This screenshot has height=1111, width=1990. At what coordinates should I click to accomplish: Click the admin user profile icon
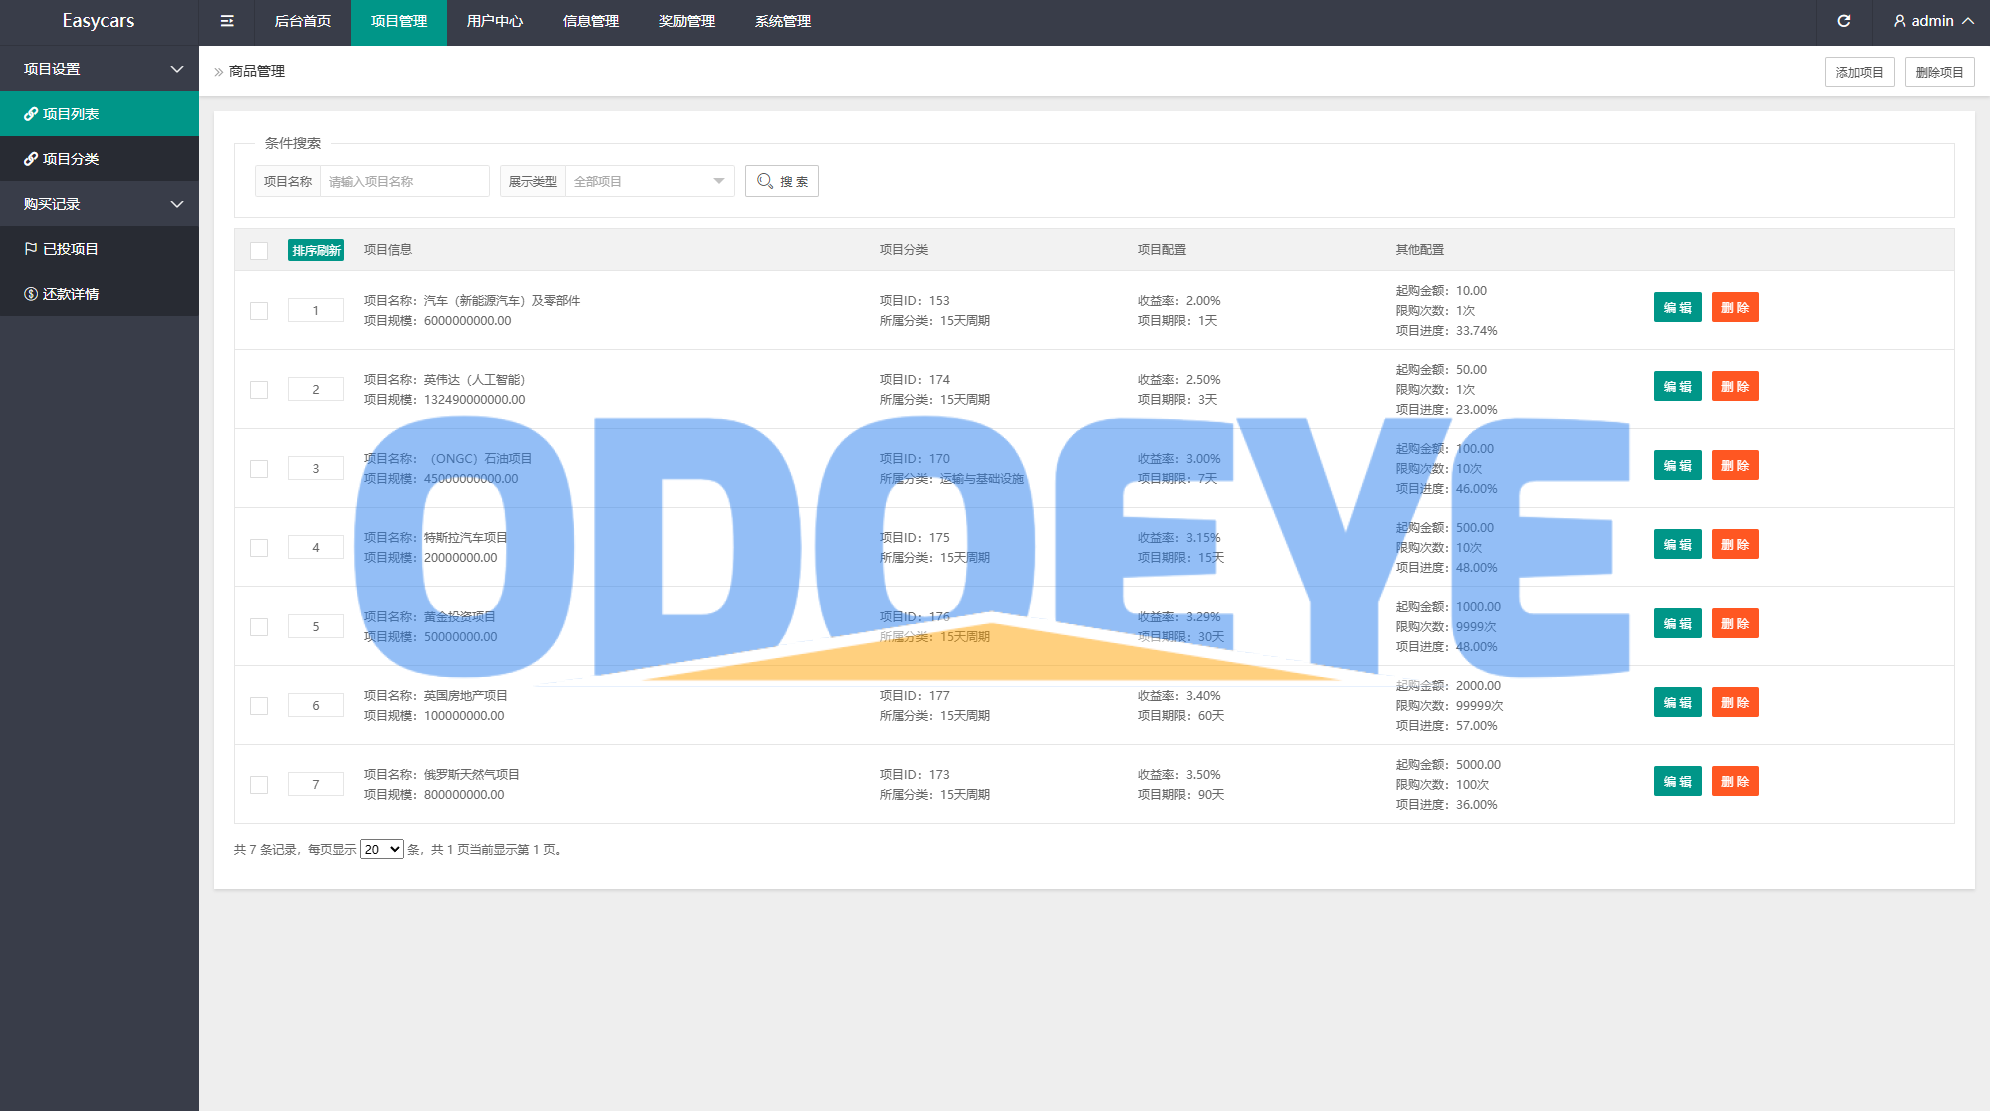point(1899,21)
